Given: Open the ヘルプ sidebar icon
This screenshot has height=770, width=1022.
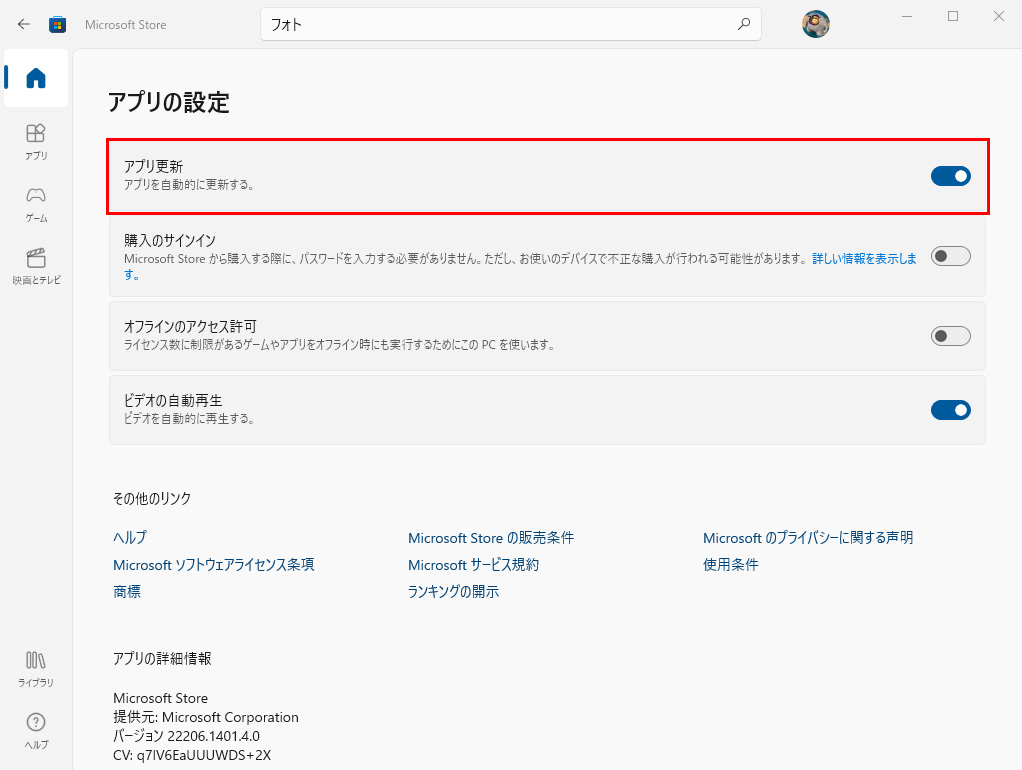Looking at the screenshot, I should (36, 731).
